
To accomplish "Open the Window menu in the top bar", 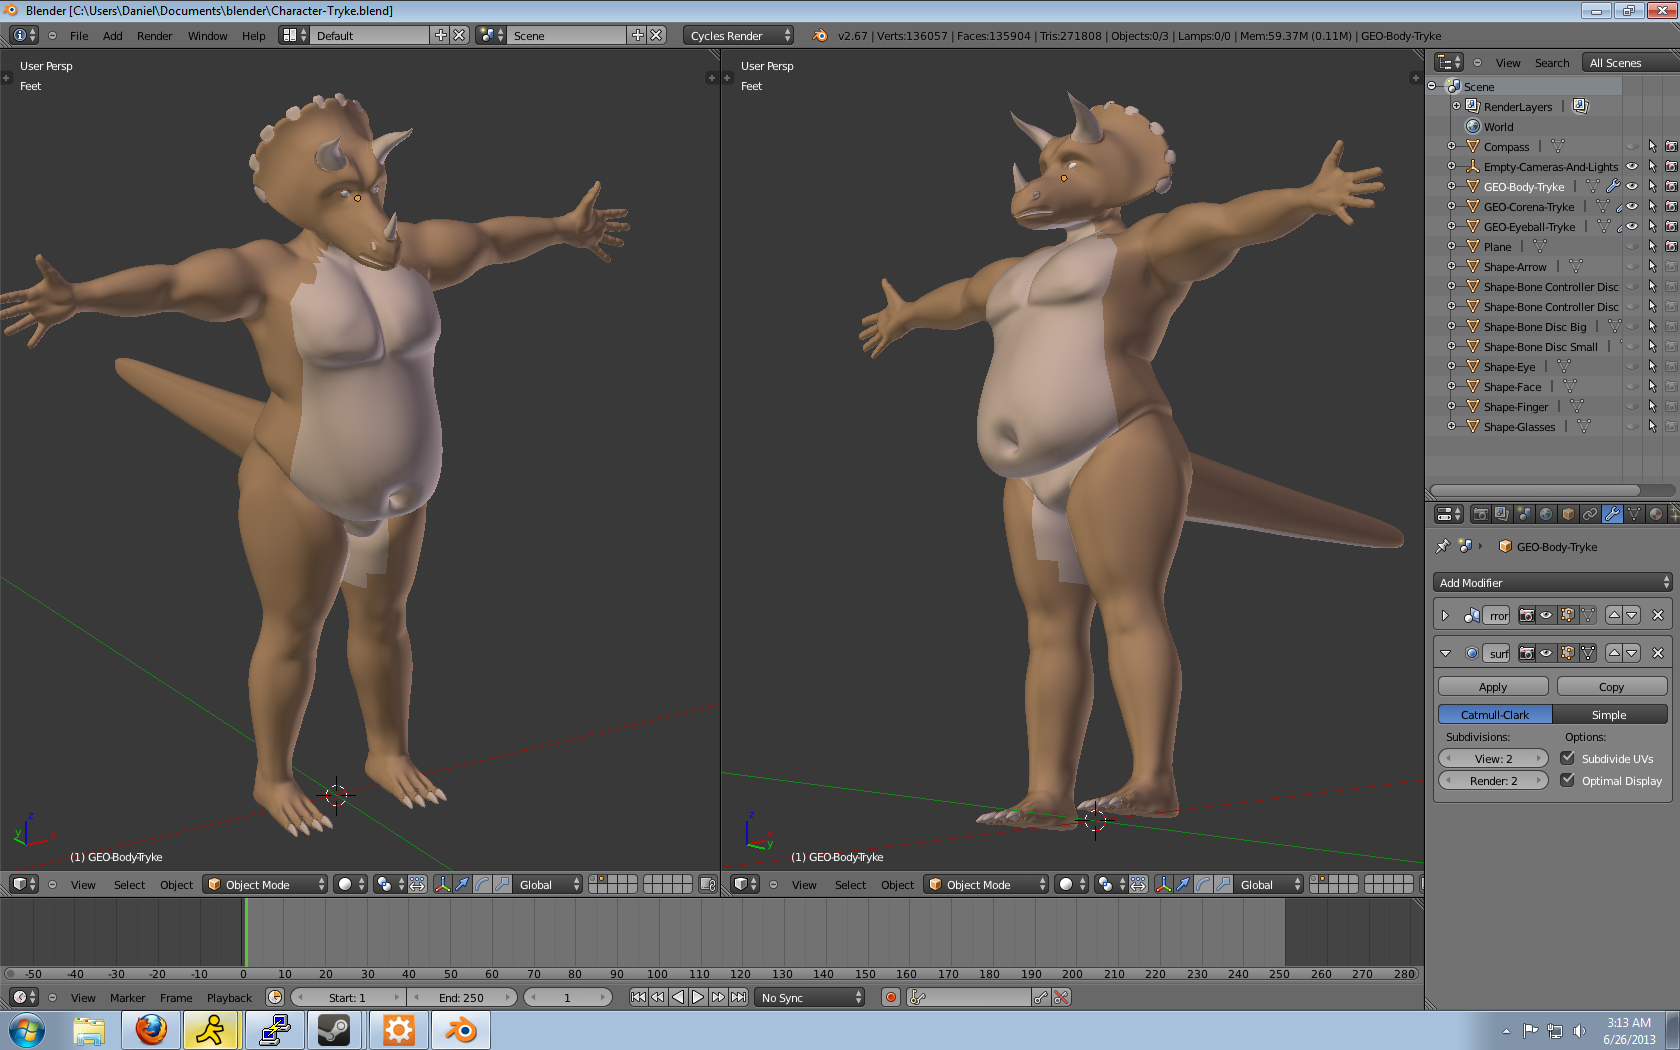I will (207, 36).
